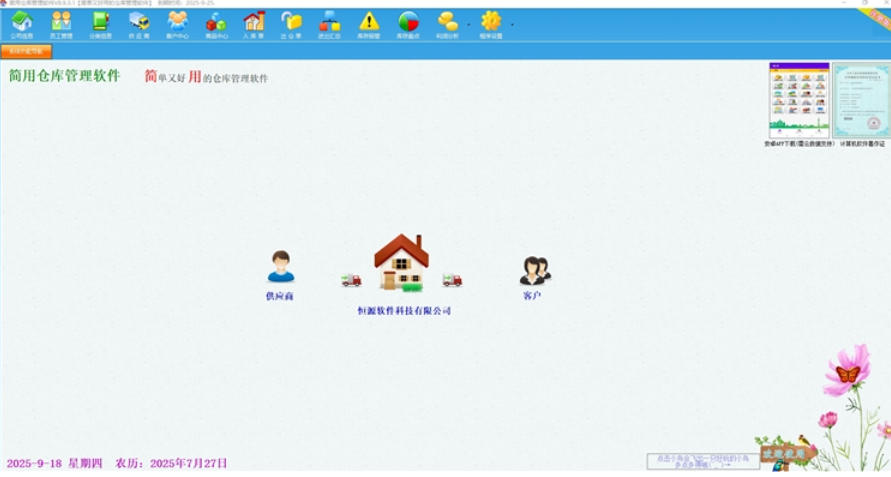
Task: Open customer center group-of-people icon
Action: coord(177,24)
